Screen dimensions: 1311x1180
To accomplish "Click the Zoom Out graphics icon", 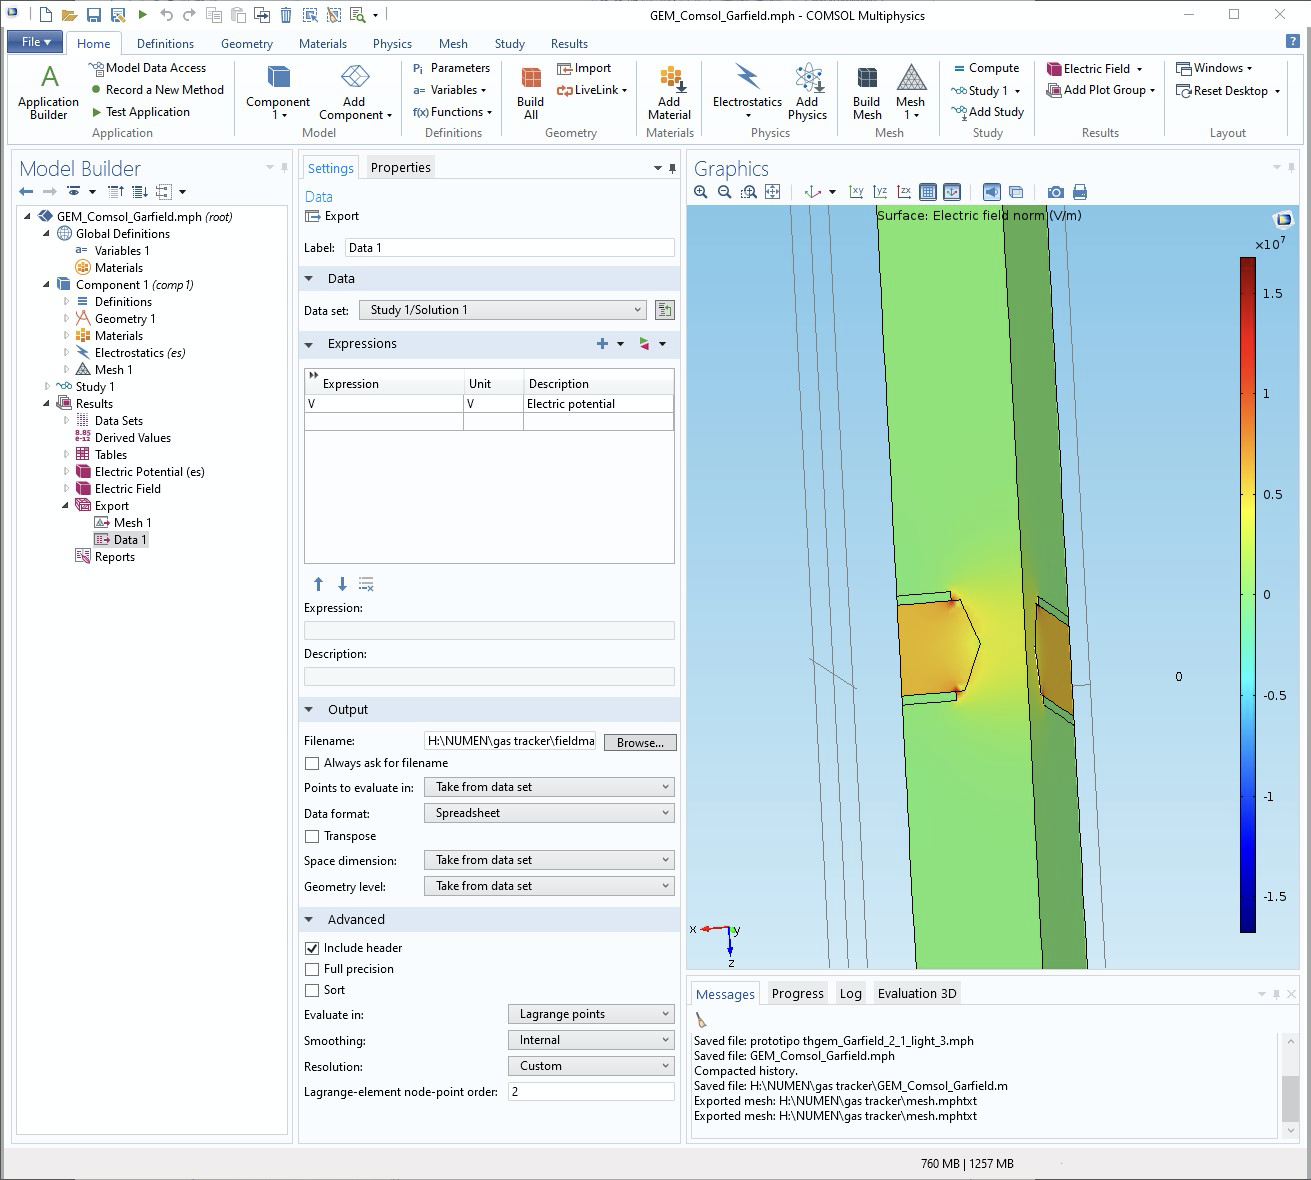I will click(725, 192).
